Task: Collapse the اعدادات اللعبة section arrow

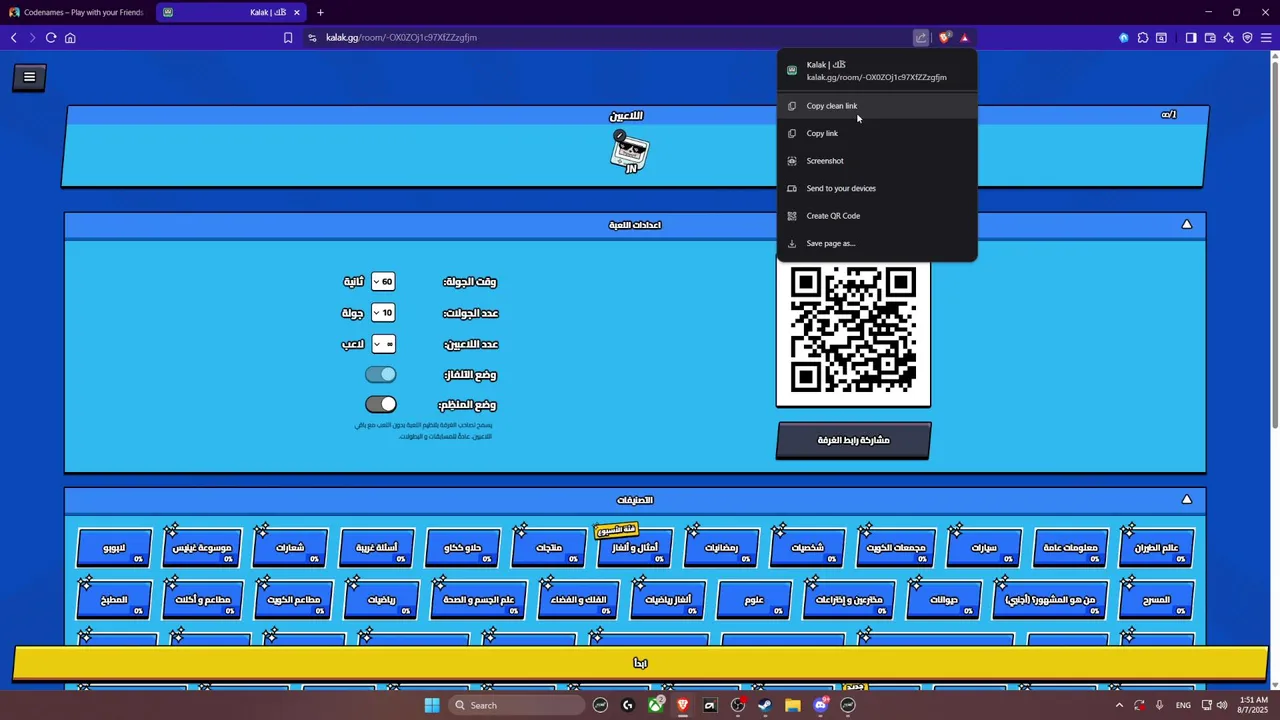Action: [1187, 224]
